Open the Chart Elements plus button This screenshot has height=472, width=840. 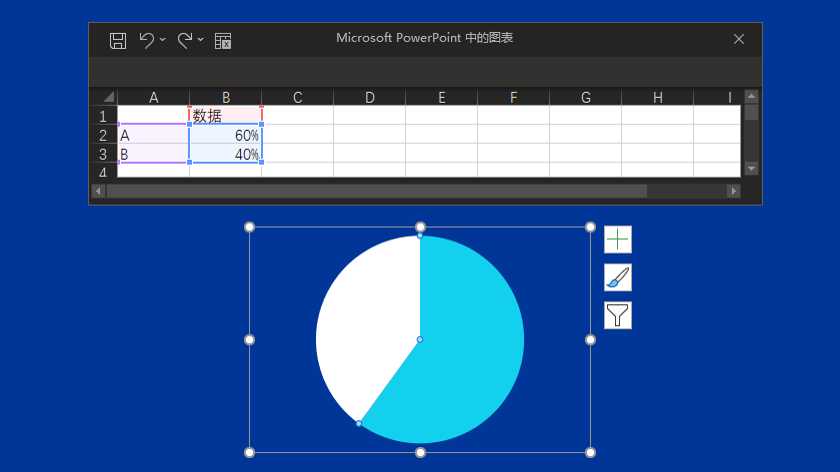[618, 240]
